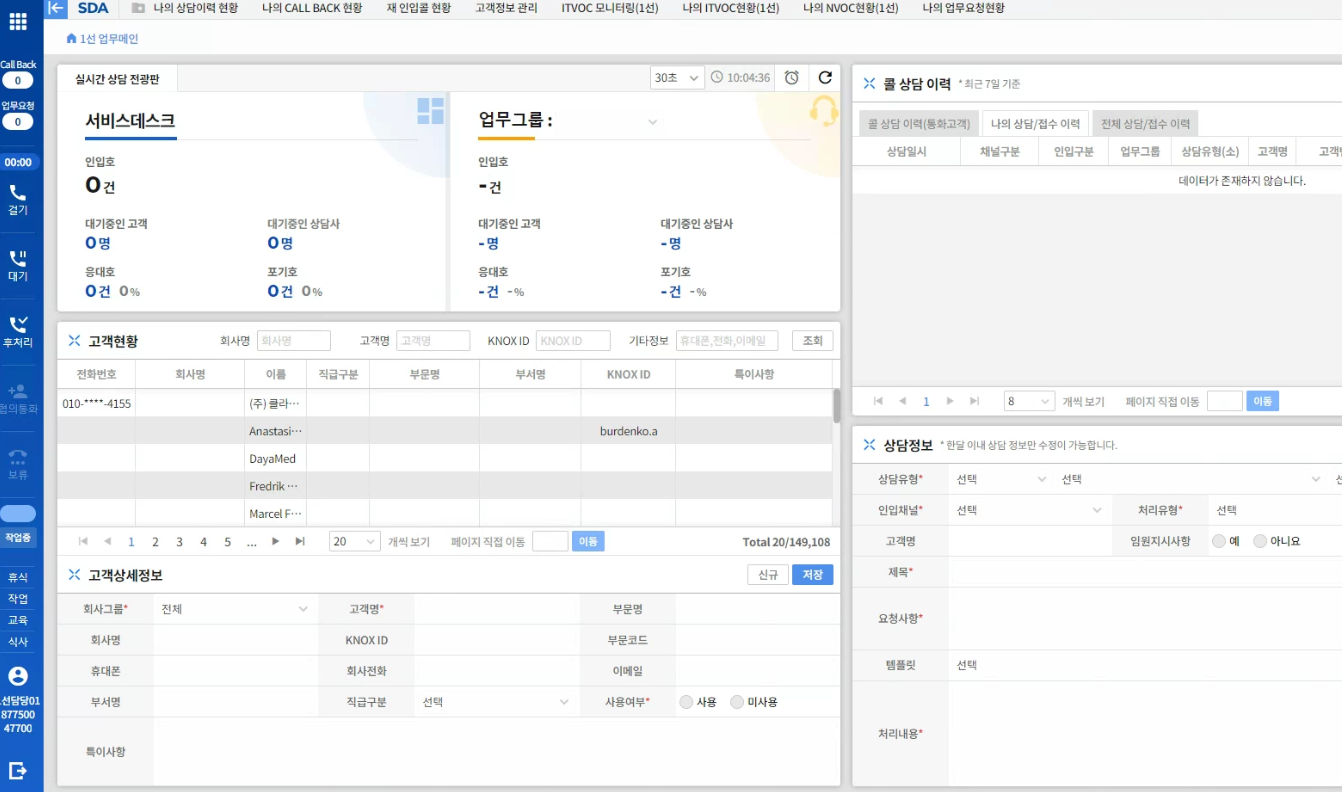Click the 후처리 after-call work icon
The height and width of the screenshot is (792, 1342).
coord(18,324)
